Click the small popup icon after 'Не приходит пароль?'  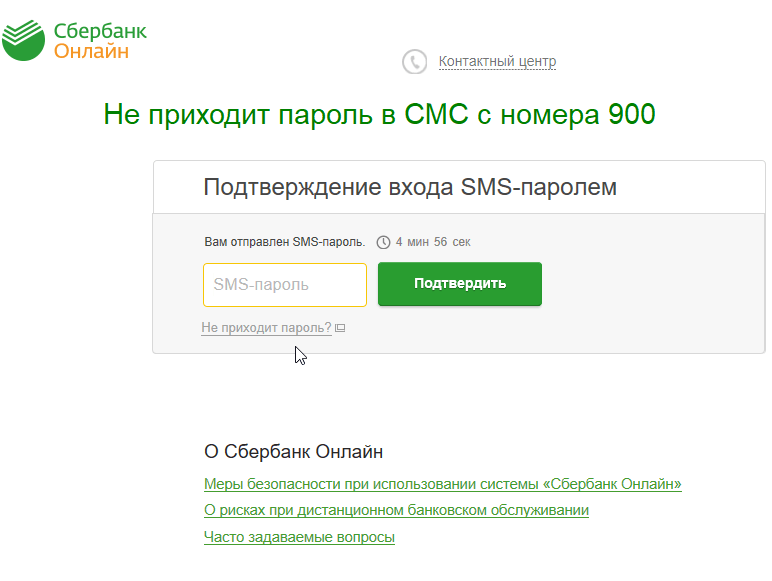coord(340,328)
